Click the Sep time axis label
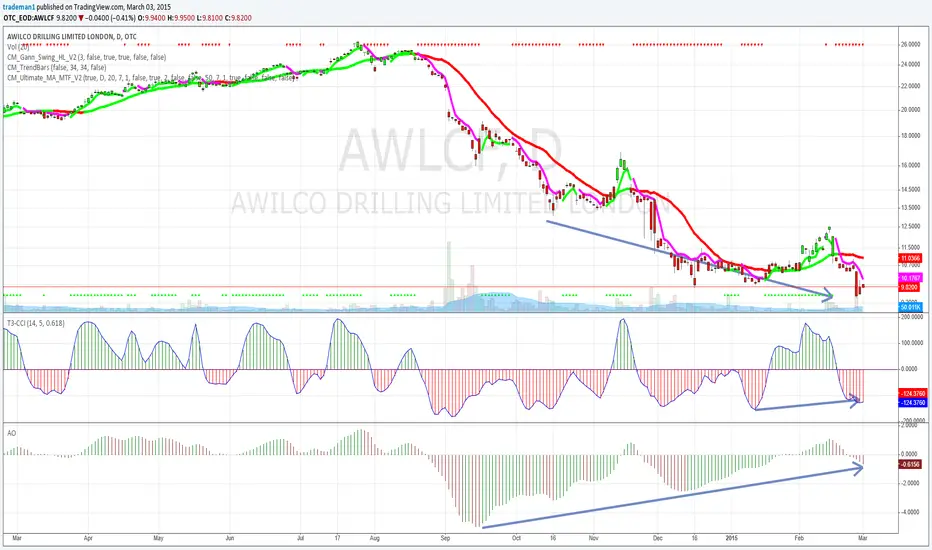This screenshot has height=550, width=932. click(x=446, y=538)
